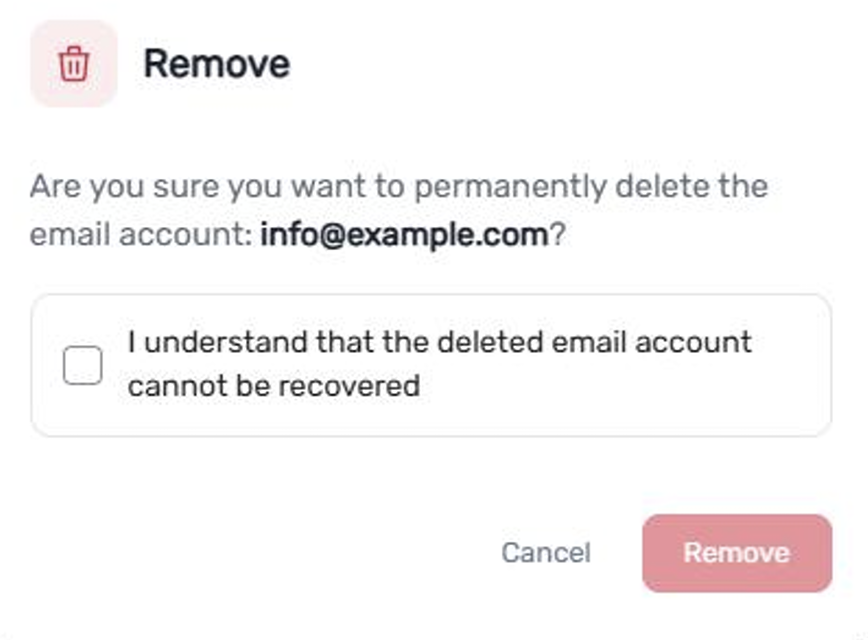The image size is (868, 640).
Task: Click the 'email account:' label text
Action: click(141, 234)
